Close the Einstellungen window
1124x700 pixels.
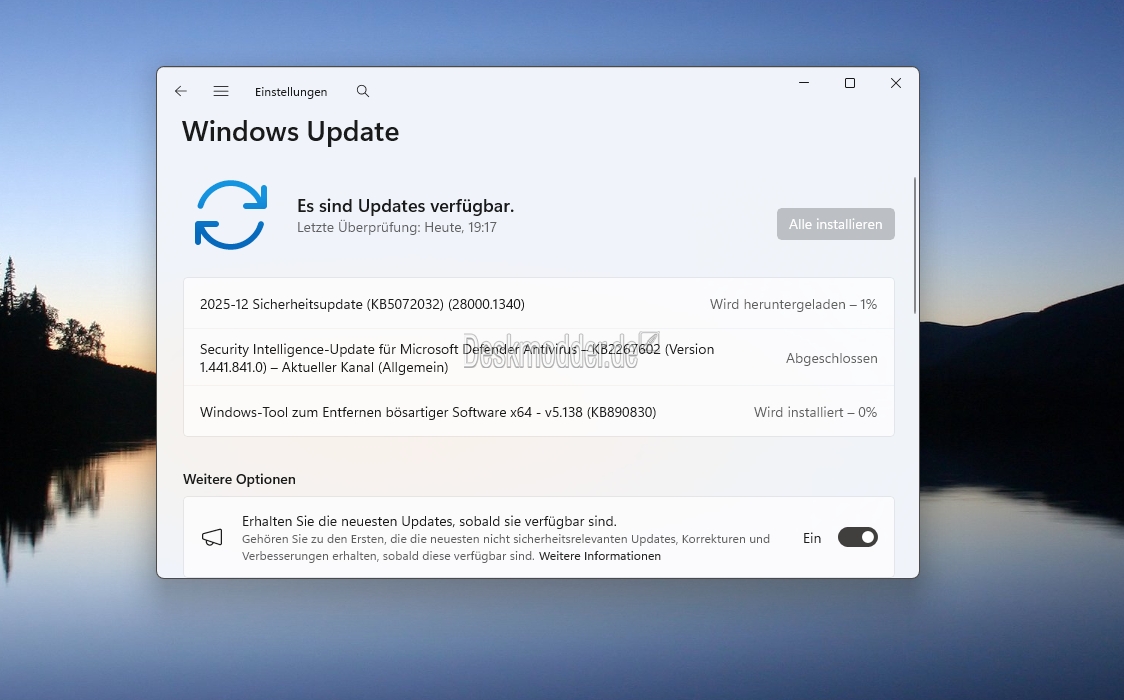(896, 83)
